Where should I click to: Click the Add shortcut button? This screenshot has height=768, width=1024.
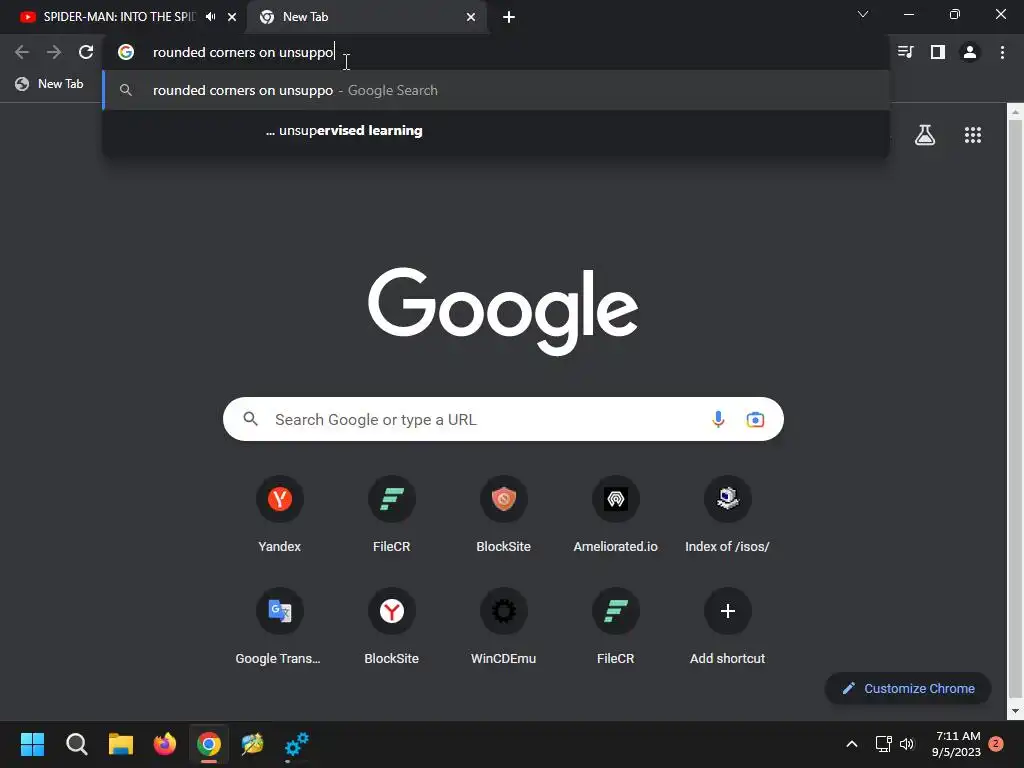(728, 627)
